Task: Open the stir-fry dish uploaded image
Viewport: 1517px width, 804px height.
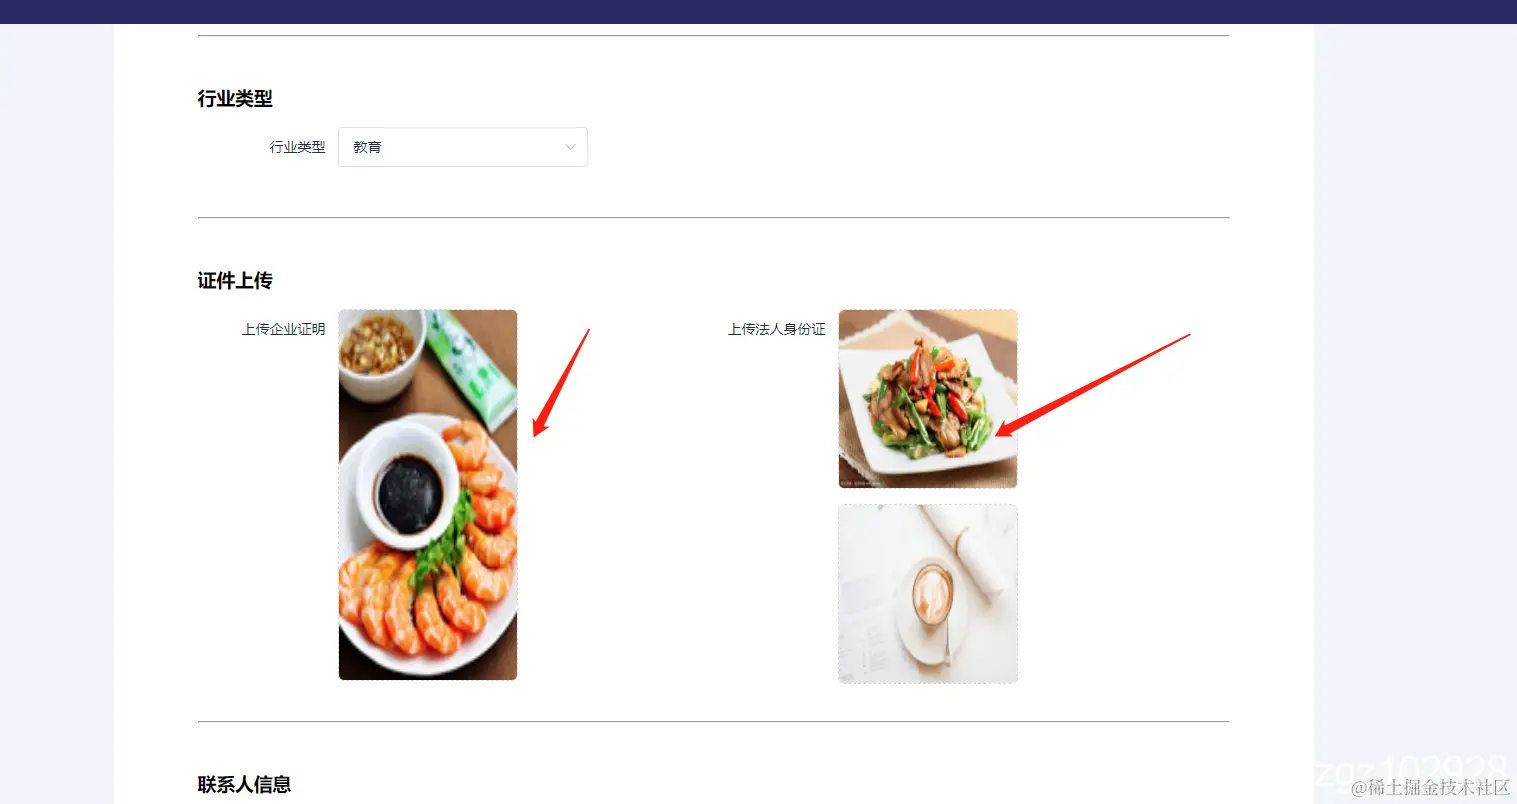Action: (928, 399)
